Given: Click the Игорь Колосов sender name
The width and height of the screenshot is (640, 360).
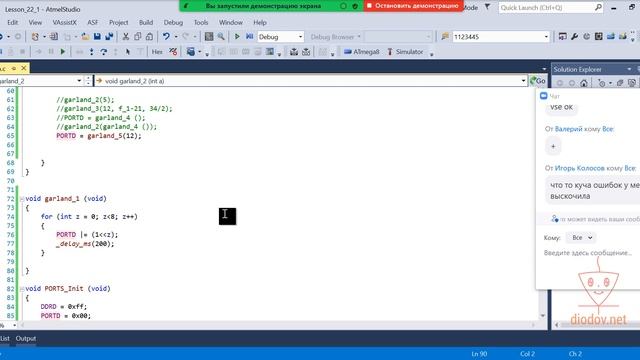Looking at the screenshot, I should tap(580, 168).
